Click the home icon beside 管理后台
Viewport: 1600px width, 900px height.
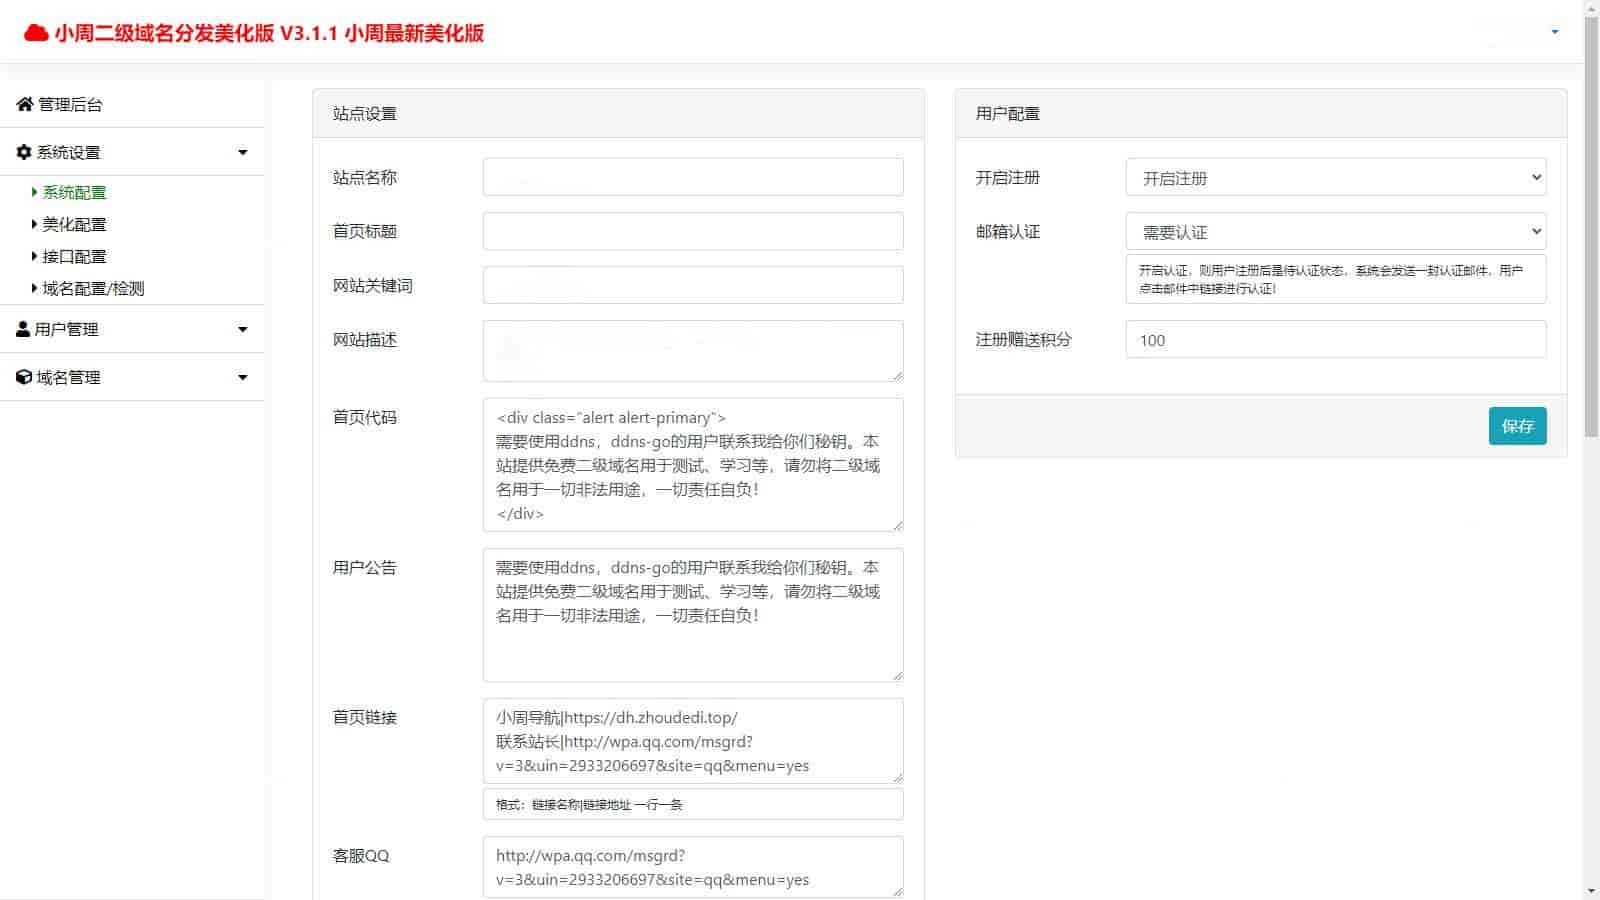click(x=25, y=104)
